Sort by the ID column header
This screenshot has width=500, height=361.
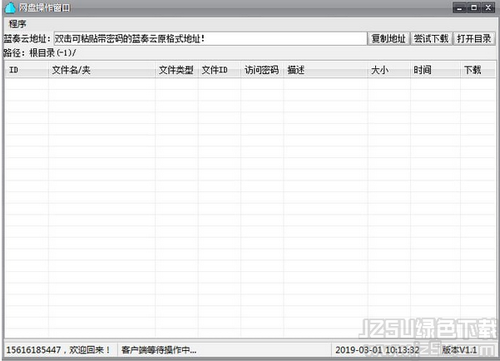pyautogui.click(x=27, y=70)
